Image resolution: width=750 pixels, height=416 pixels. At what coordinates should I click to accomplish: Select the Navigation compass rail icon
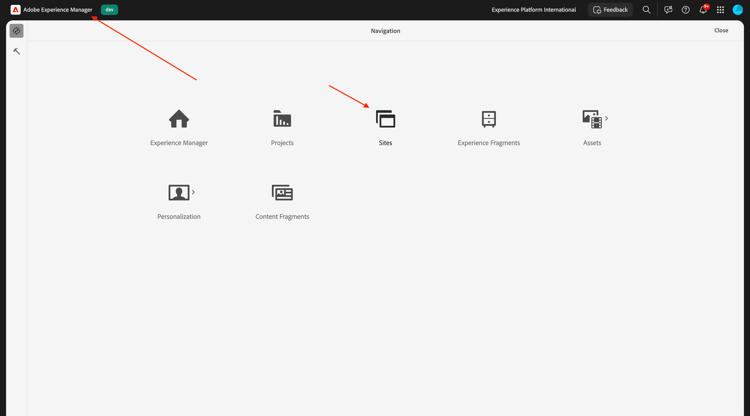[x=17, y=31]
